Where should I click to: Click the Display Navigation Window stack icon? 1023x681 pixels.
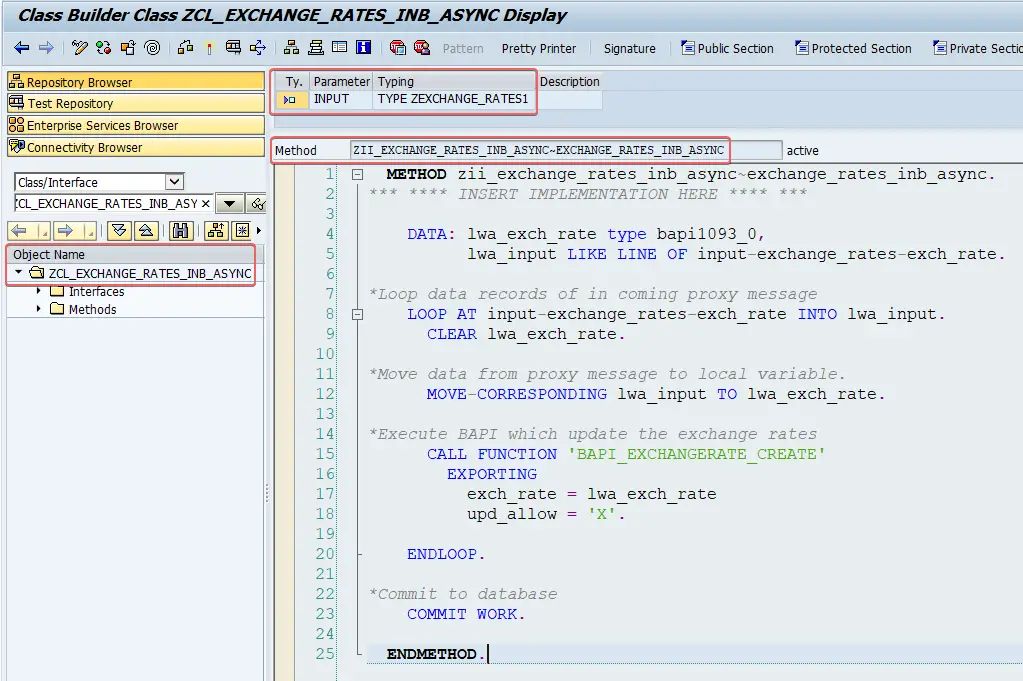316,48
